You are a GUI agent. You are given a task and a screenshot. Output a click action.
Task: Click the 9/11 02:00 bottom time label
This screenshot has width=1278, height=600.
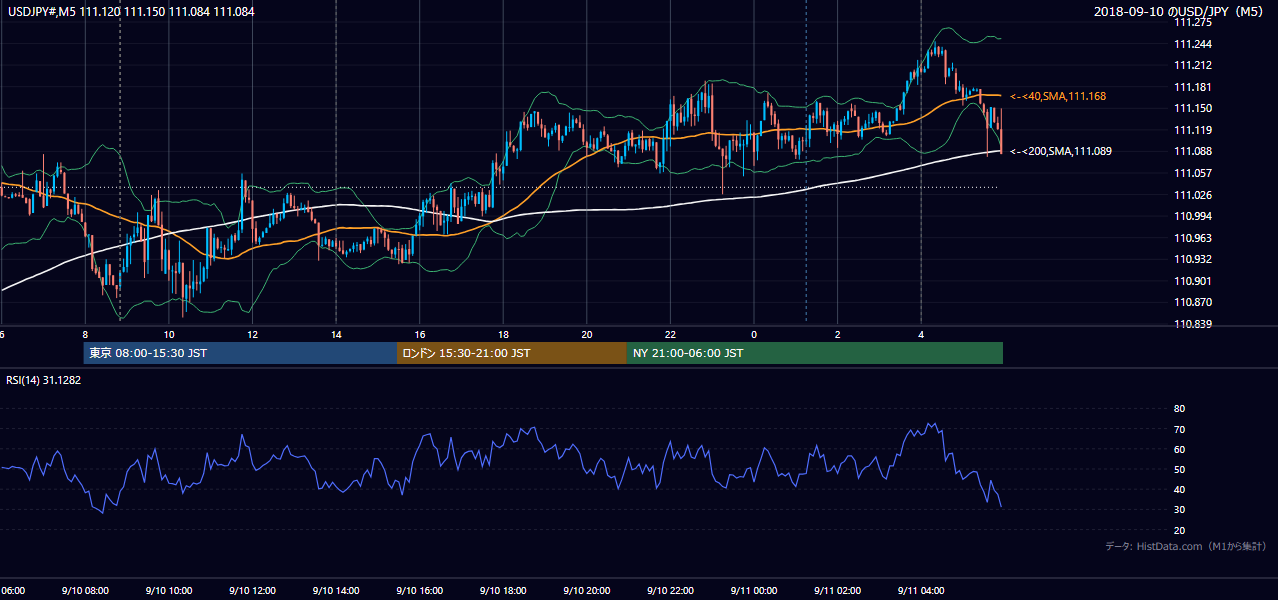click(x=836, y=591)
